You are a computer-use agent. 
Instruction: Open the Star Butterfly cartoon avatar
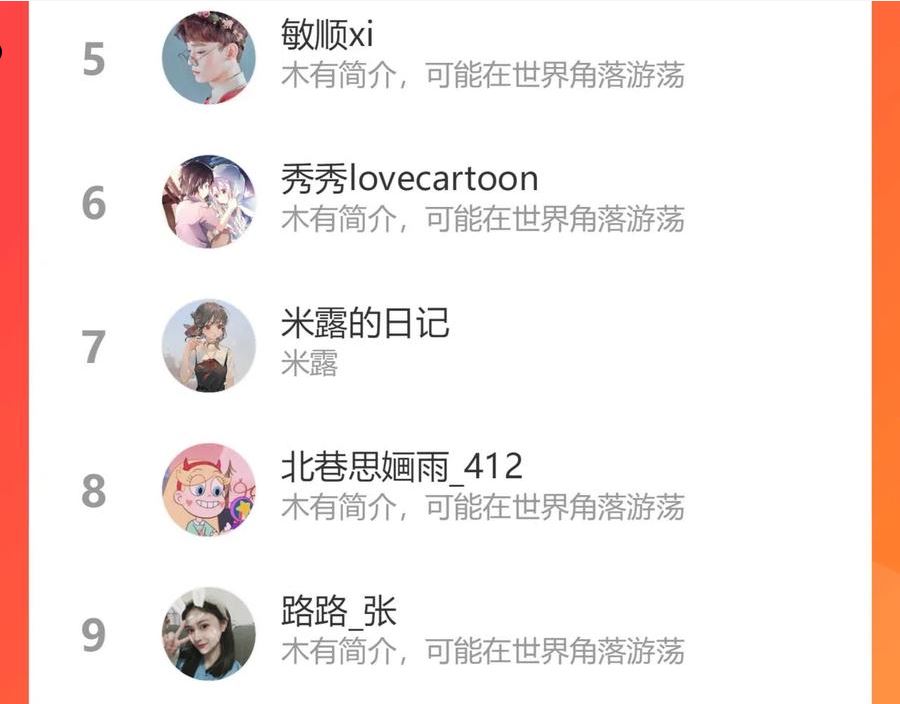[209, 489]
